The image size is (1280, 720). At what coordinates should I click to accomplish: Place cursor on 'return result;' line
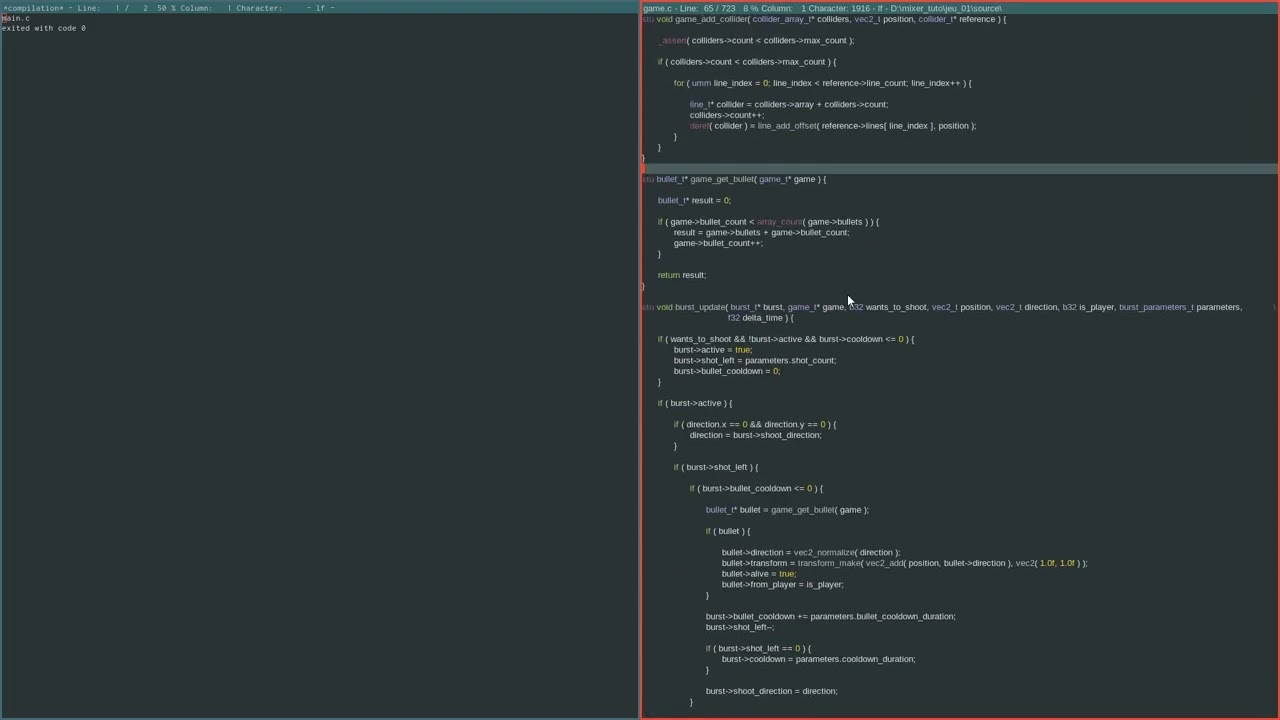tap(681, 275)
